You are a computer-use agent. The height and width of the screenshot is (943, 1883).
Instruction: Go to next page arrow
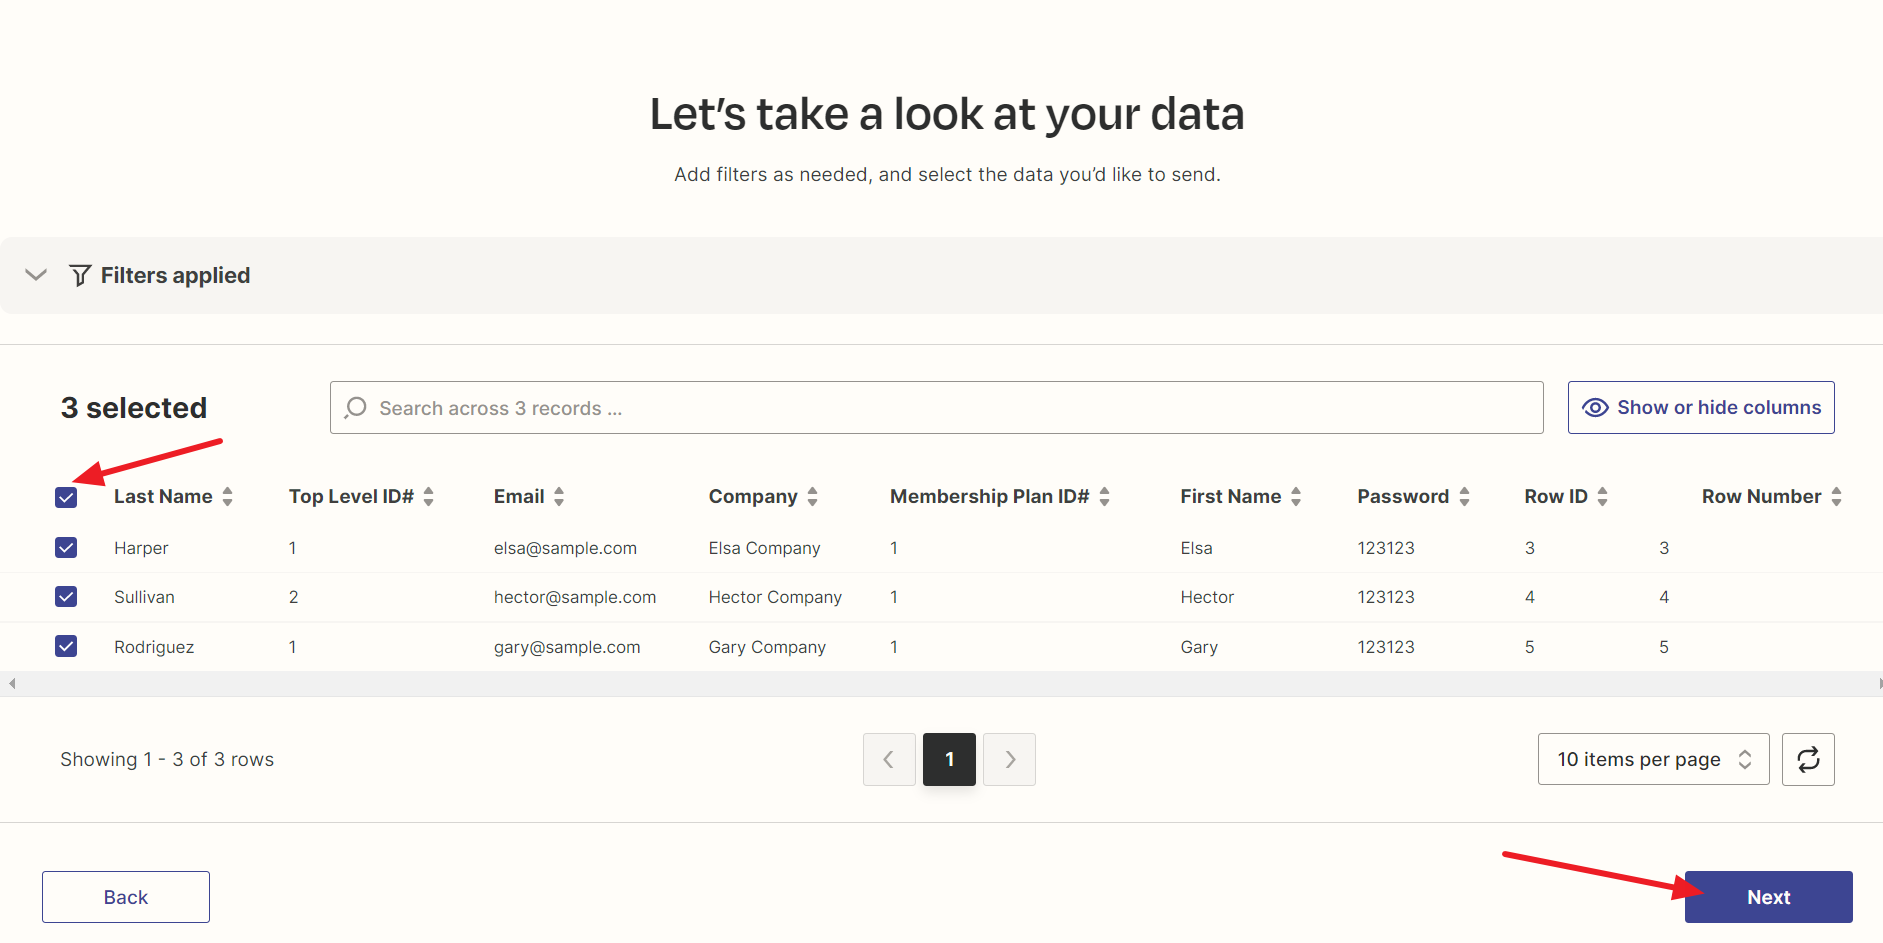[1010, 759]
